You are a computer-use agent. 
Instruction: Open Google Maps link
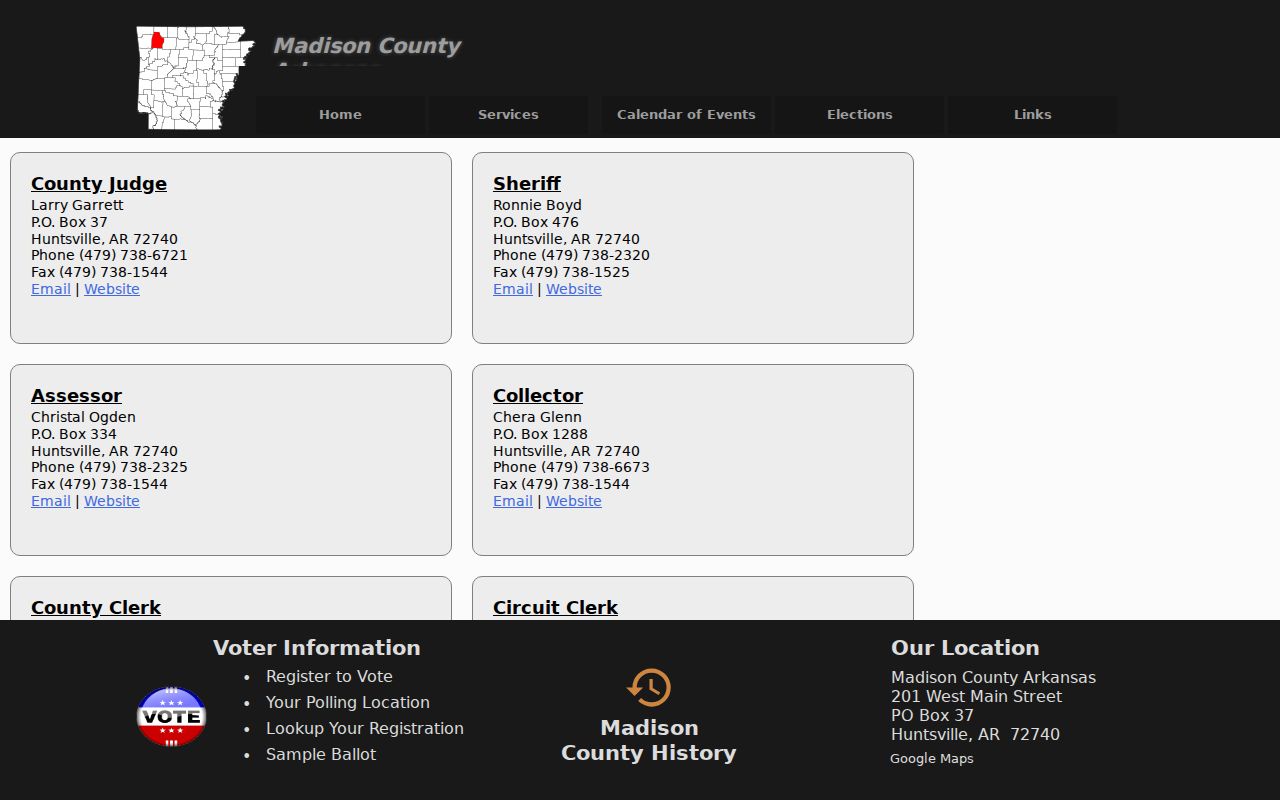(932, 759)
